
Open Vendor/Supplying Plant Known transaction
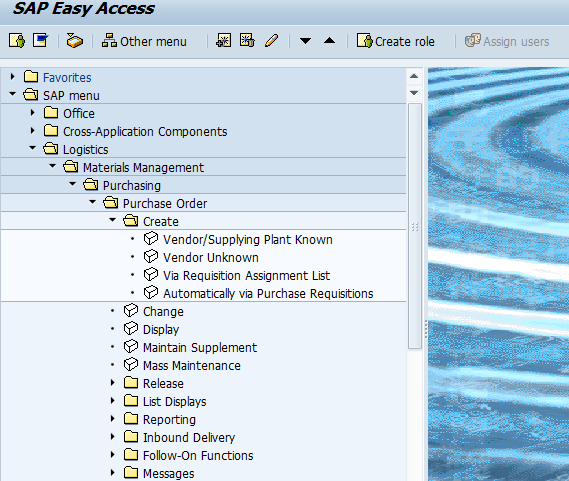click(x=248, y=240)
